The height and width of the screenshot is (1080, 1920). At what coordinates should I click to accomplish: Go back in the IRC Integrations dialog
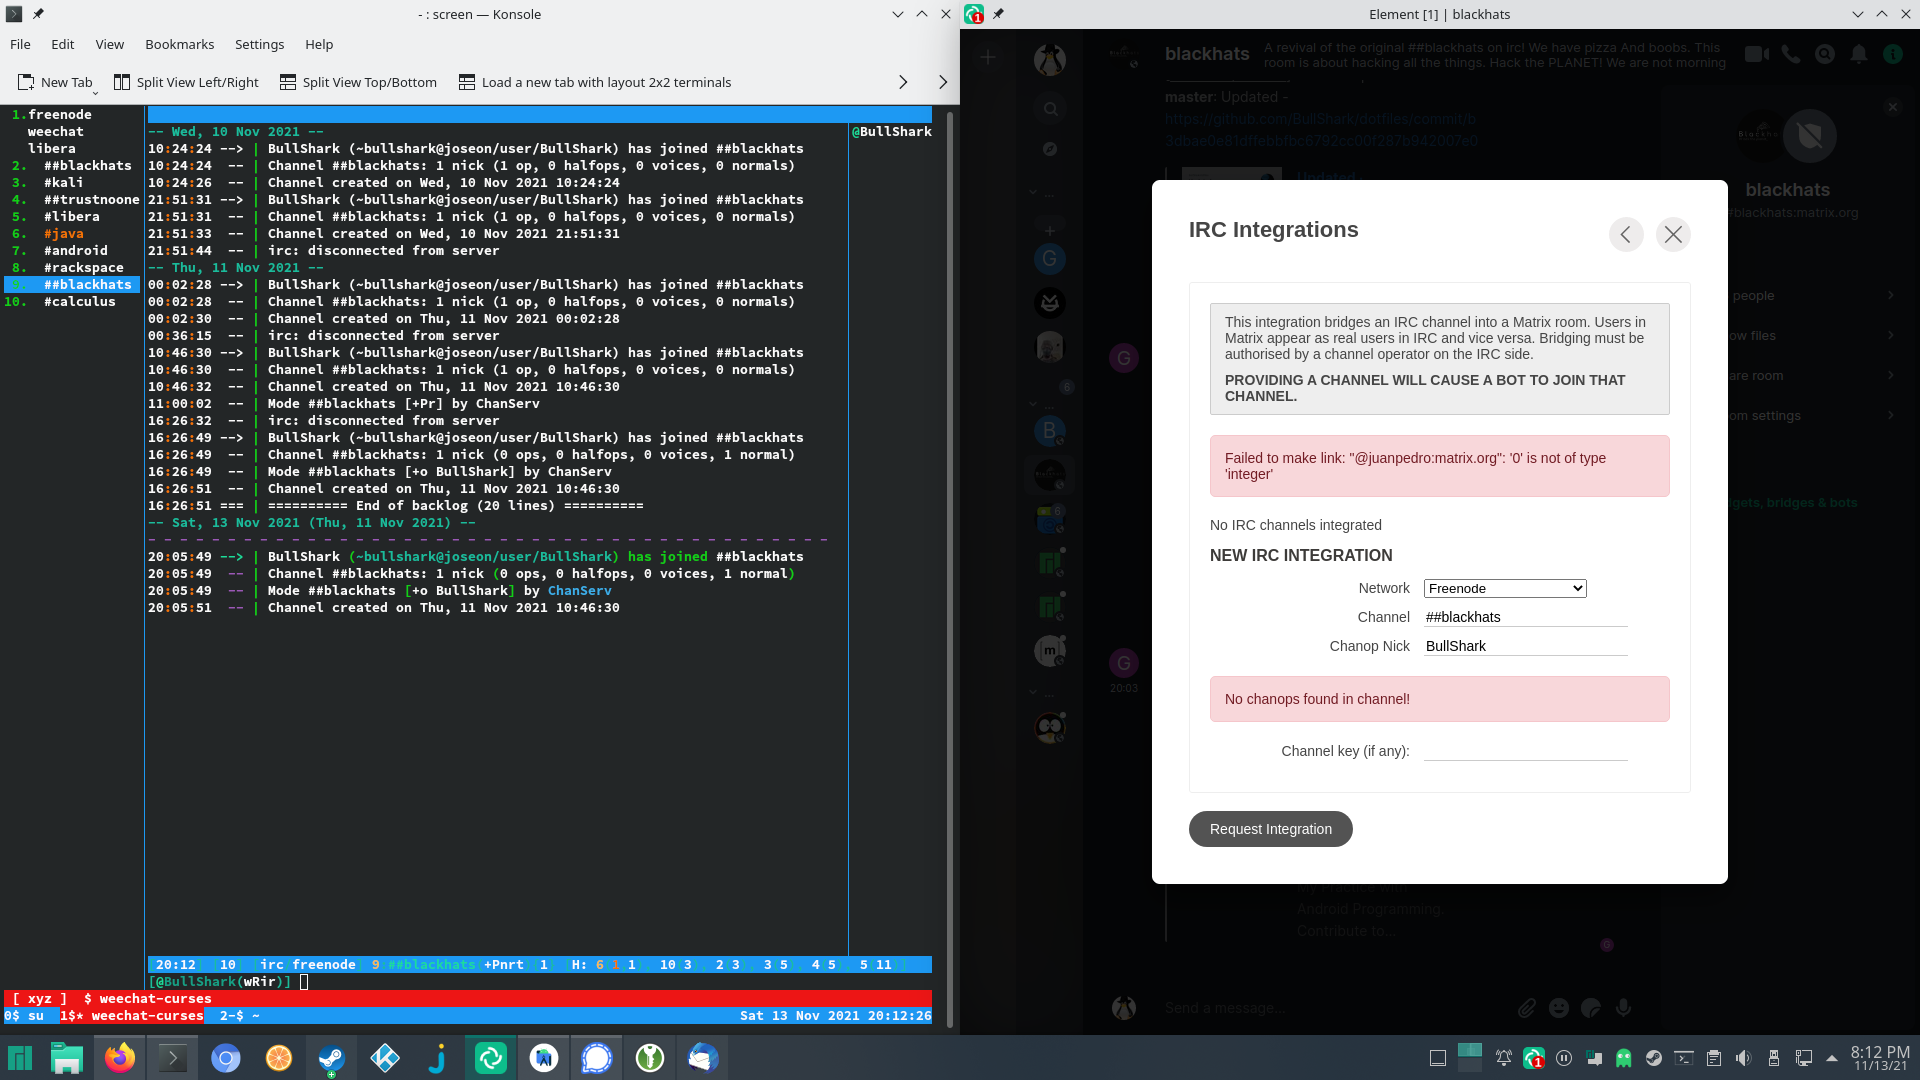point(1626,234)
